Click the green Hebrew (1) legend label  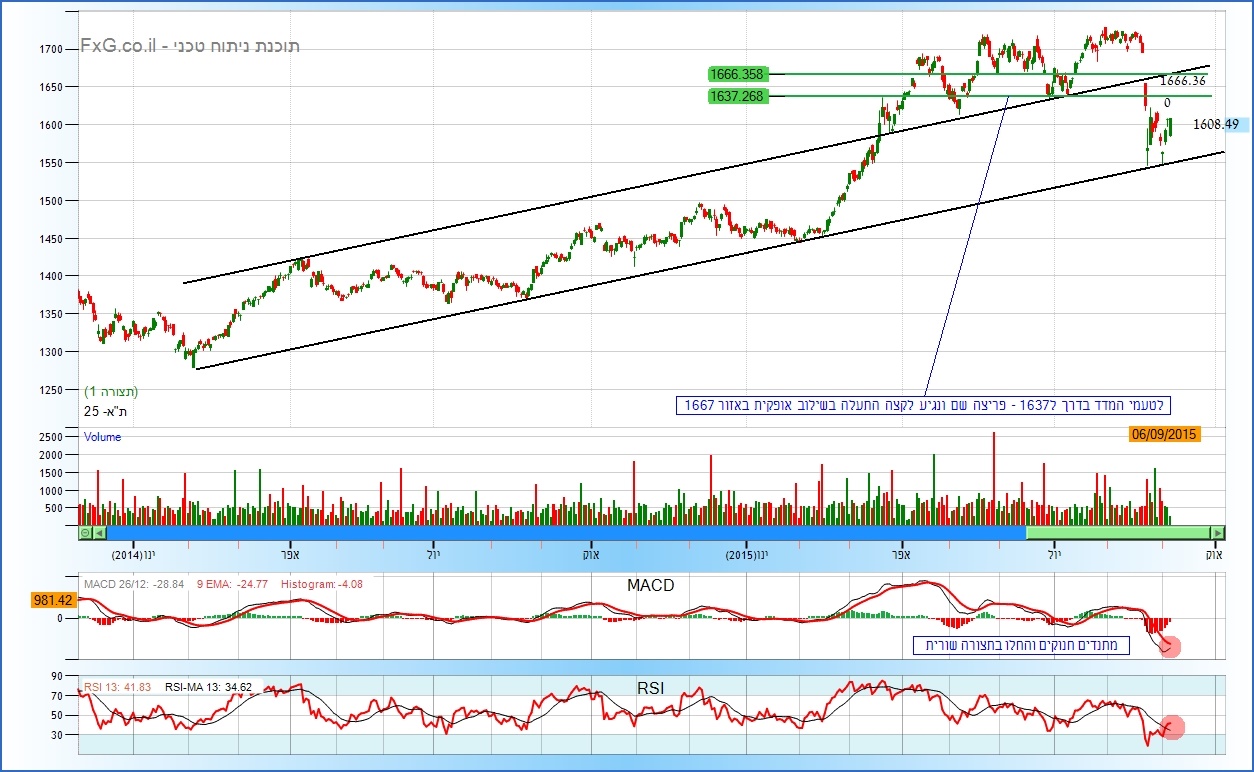click(111, 390)
